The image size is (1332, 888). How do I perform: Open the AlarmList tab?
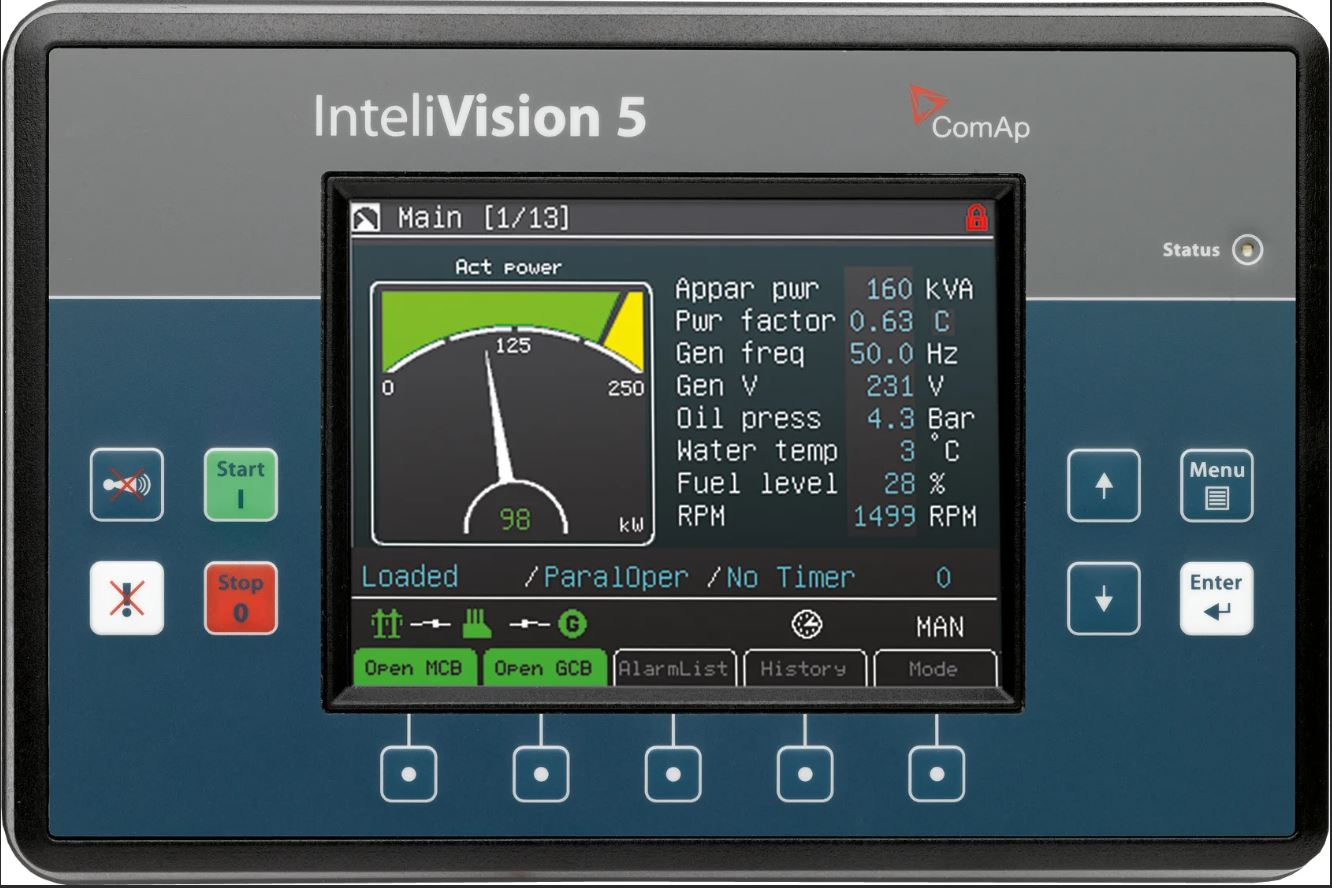(674, 668)
